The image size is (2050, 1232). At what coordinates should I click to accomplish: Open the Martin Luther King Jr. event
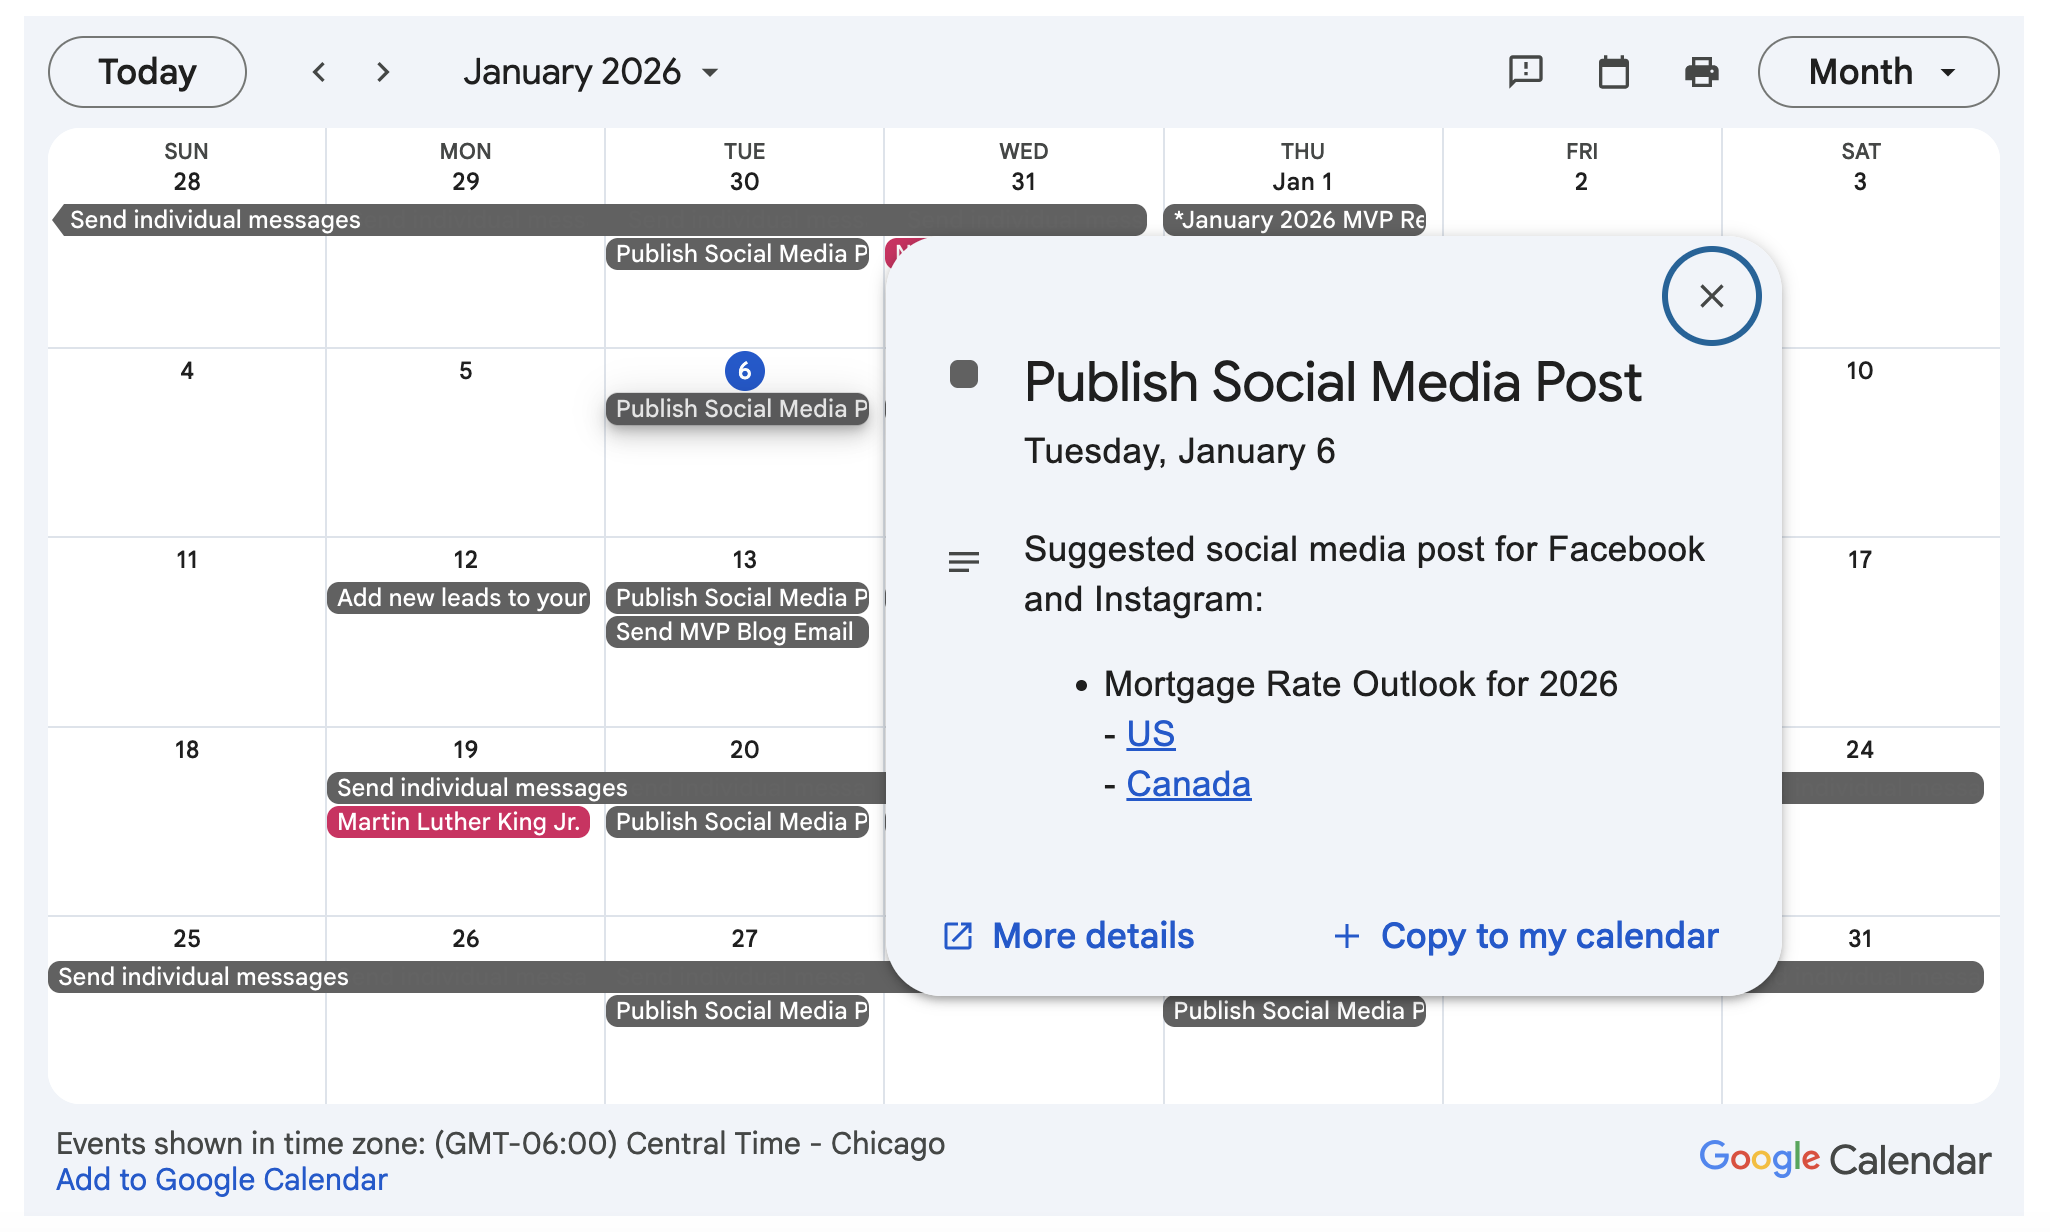pos(458,822)
